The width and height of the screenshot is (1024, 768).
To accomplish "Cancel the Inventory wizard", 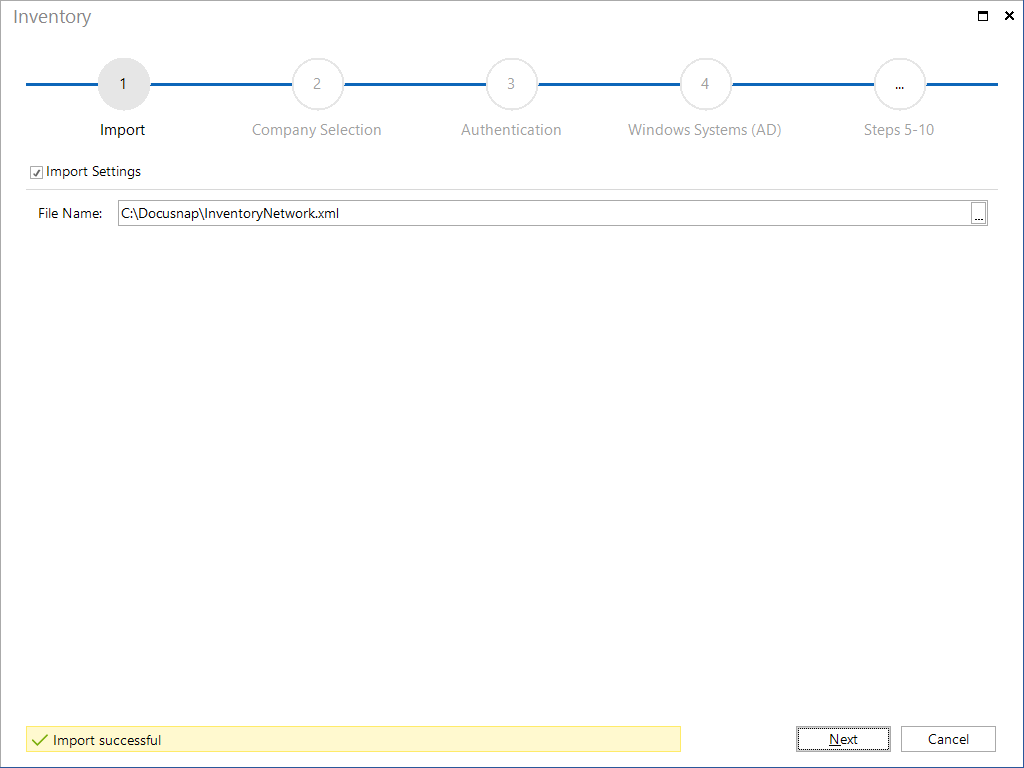I will click(948, 739).
